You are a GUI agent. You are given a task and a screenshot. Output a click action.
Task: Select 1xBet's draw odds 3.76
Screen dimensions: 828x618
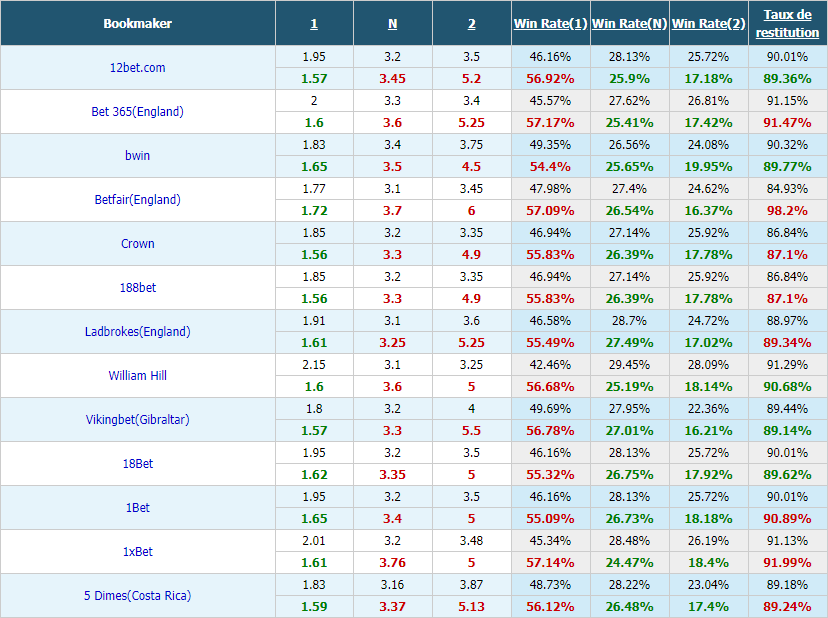[x=392, y=563]
